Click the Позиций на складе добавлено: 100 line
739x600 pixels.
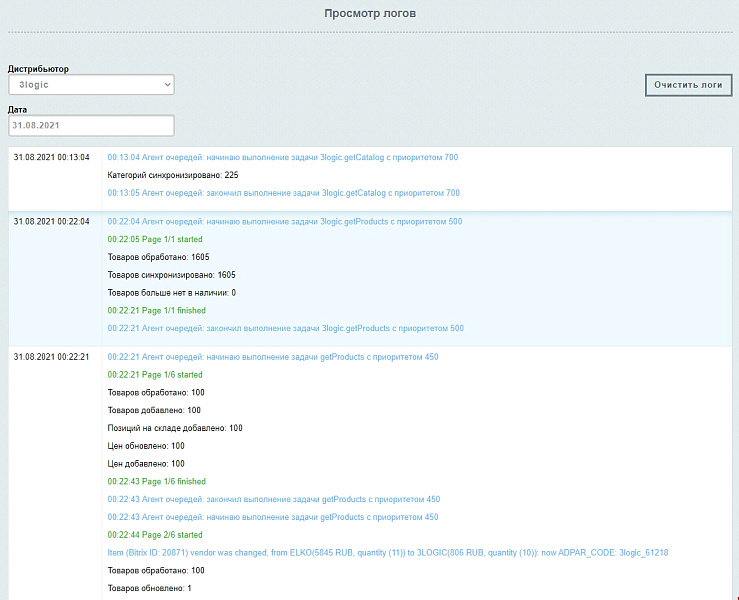click(175, 428)
